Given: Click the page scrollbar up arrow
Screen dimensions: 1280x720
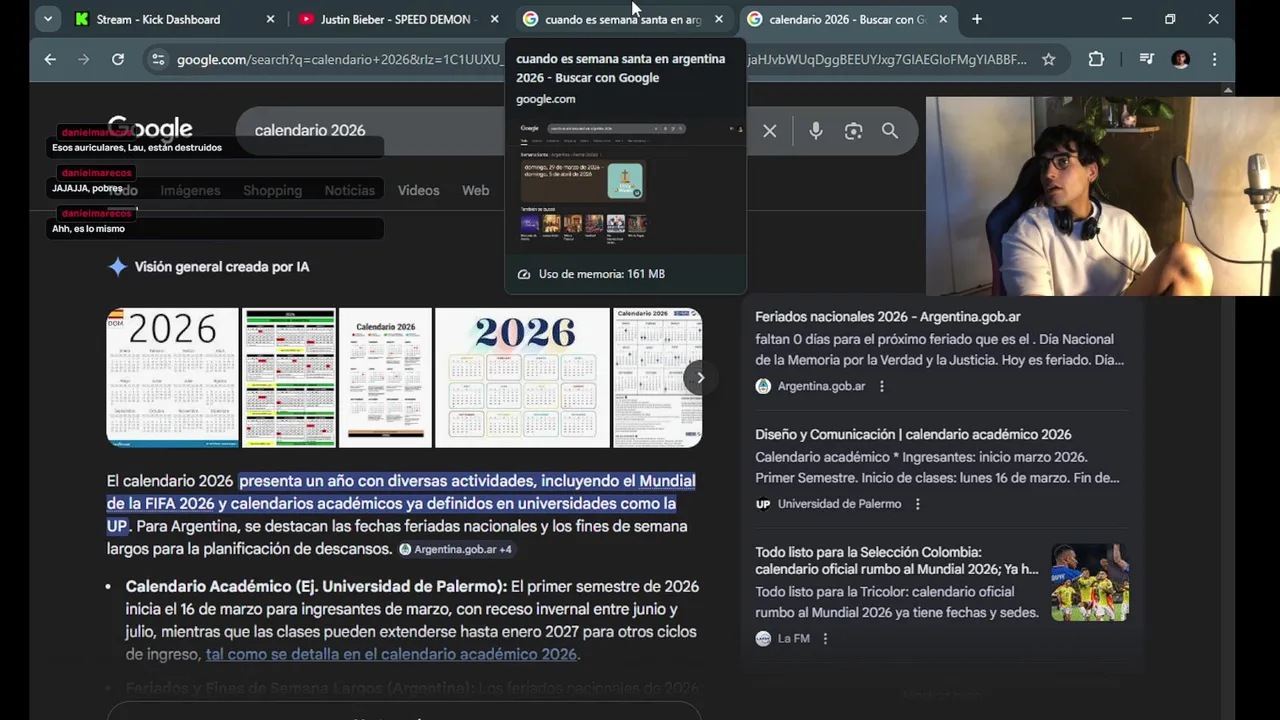Looking at the screenshot, I should coord(1228,90).
